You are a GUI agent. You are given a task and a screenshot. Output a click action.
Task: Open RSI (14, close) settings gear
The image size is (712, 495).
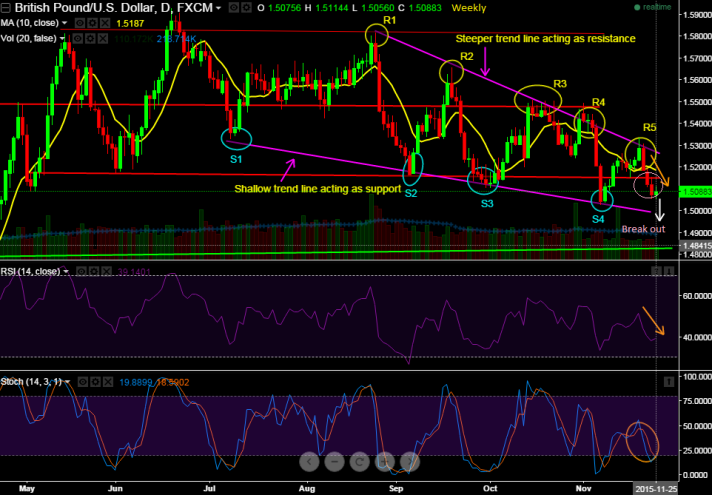(94, 271)
